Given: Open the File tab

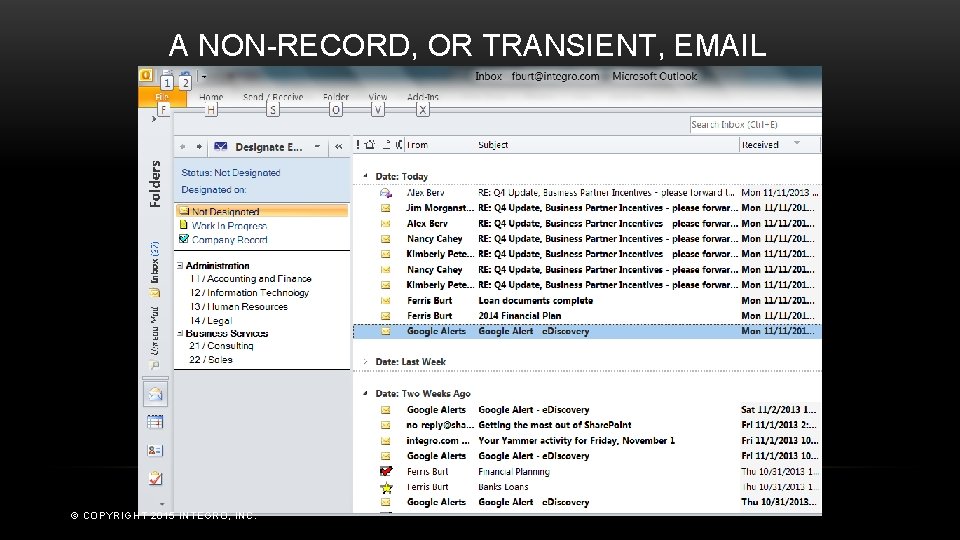Looking at the screenshot, I should (162, 97).
